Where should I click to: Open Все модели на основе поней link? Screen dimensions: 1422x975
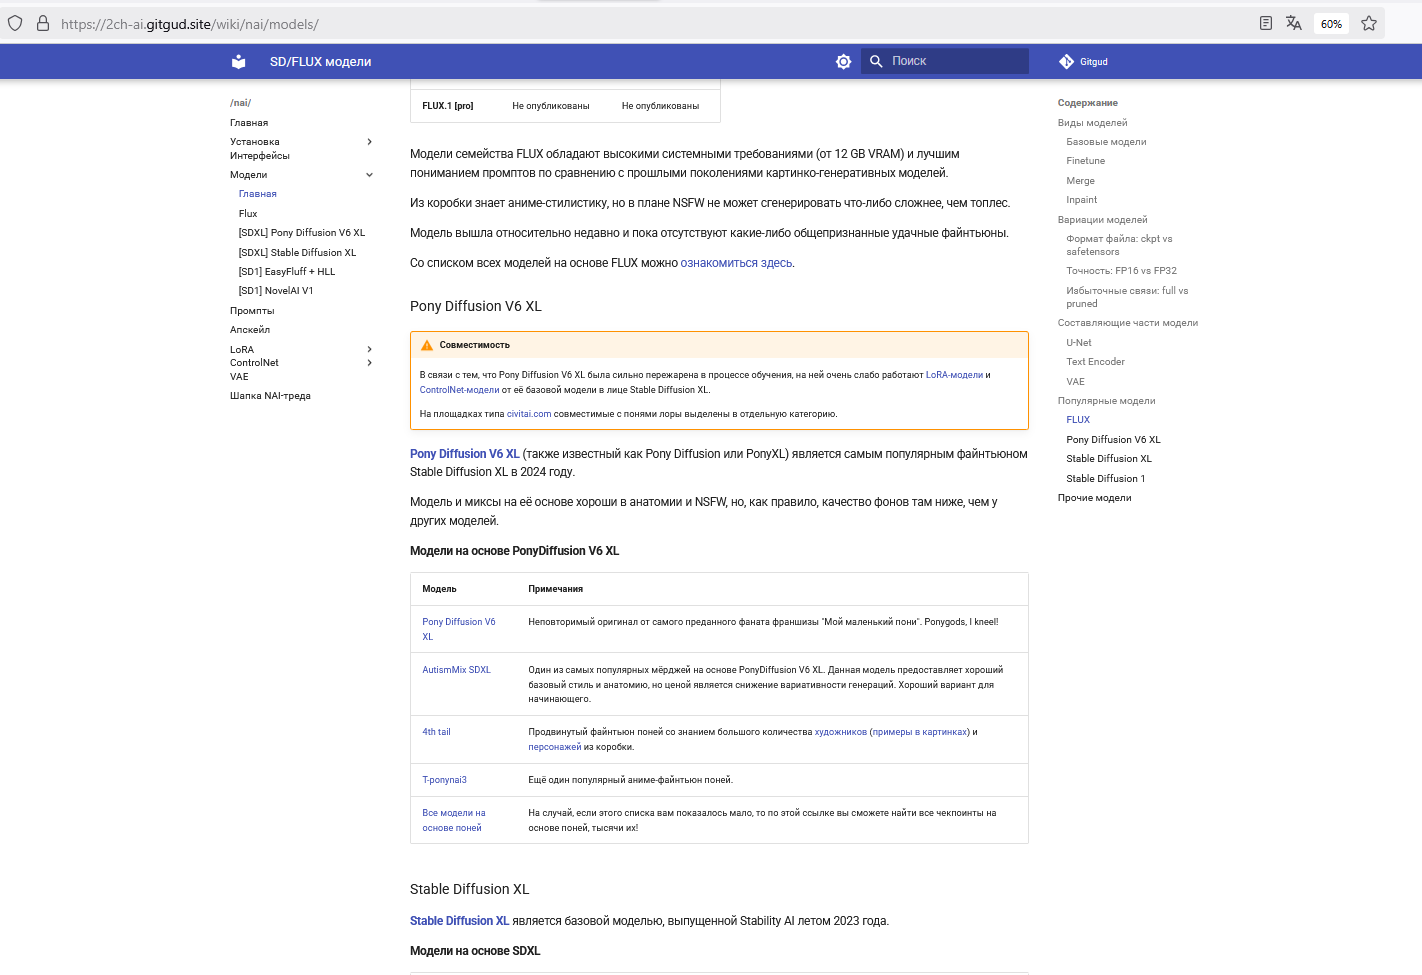pyautogui.click(x=454, y=820)
